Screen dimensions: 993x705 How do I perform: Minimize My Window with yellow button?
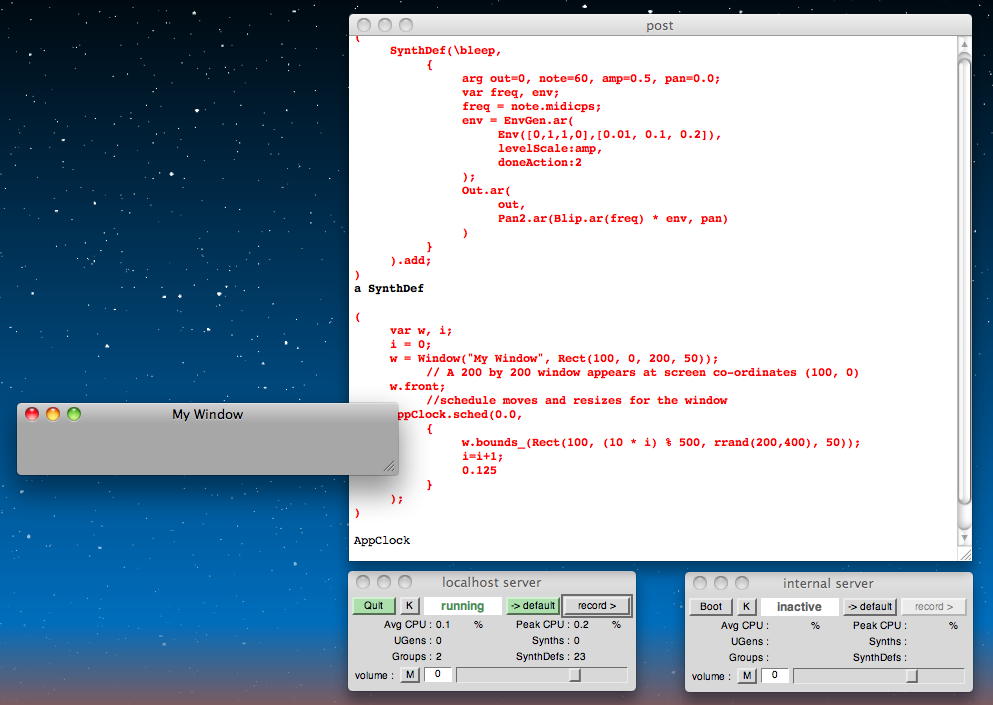tap(53, 414)
